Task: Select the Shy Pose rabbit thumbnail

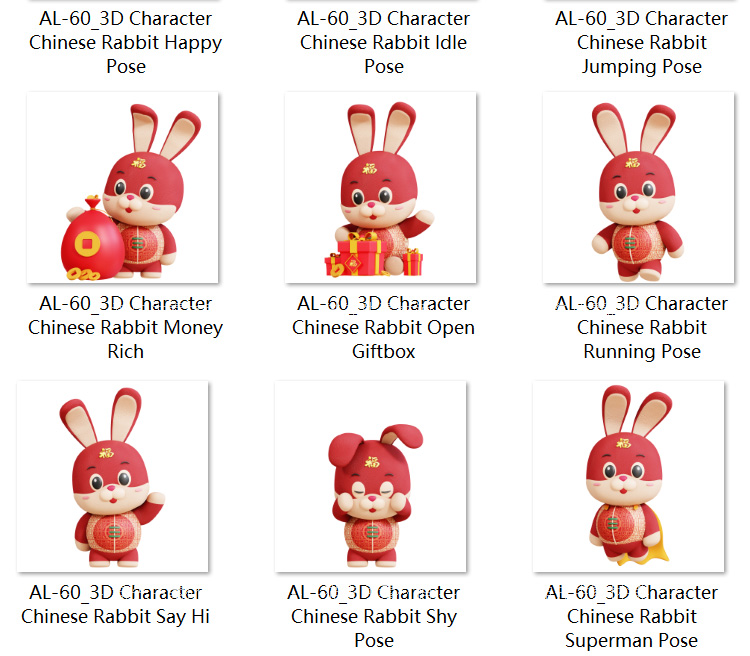Action: pyautogui.click(x=371, y=477)
